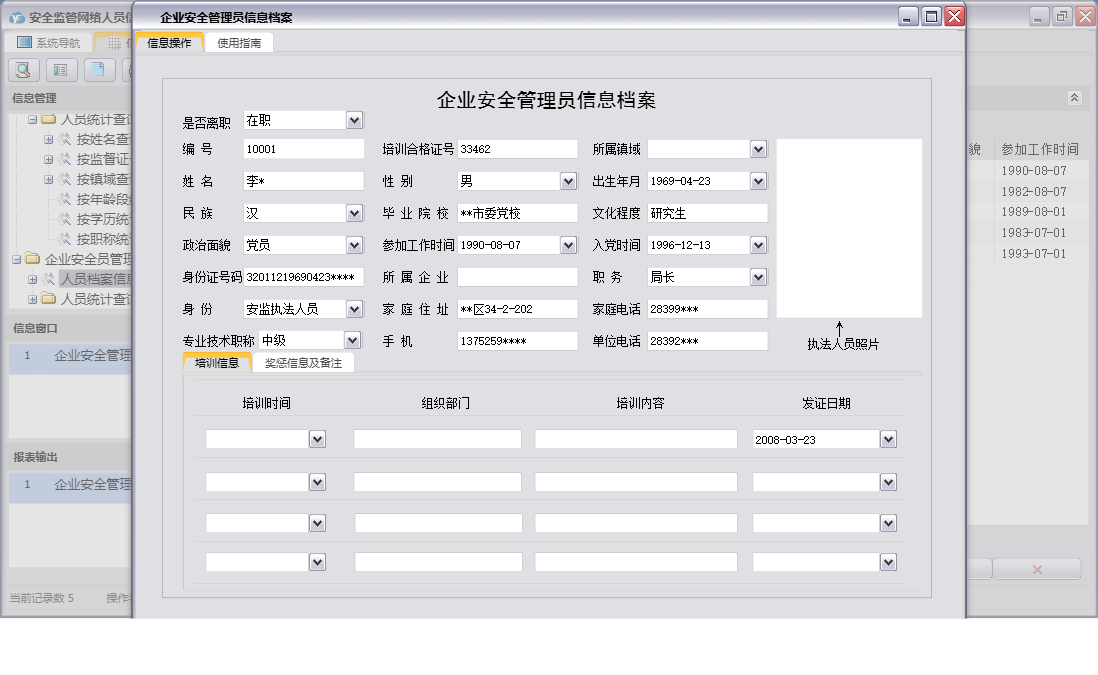This screenshot has width=1098, height=675.
Task: Open the 民族 dropdown showing 汉
Action: [x=352, y=212]
